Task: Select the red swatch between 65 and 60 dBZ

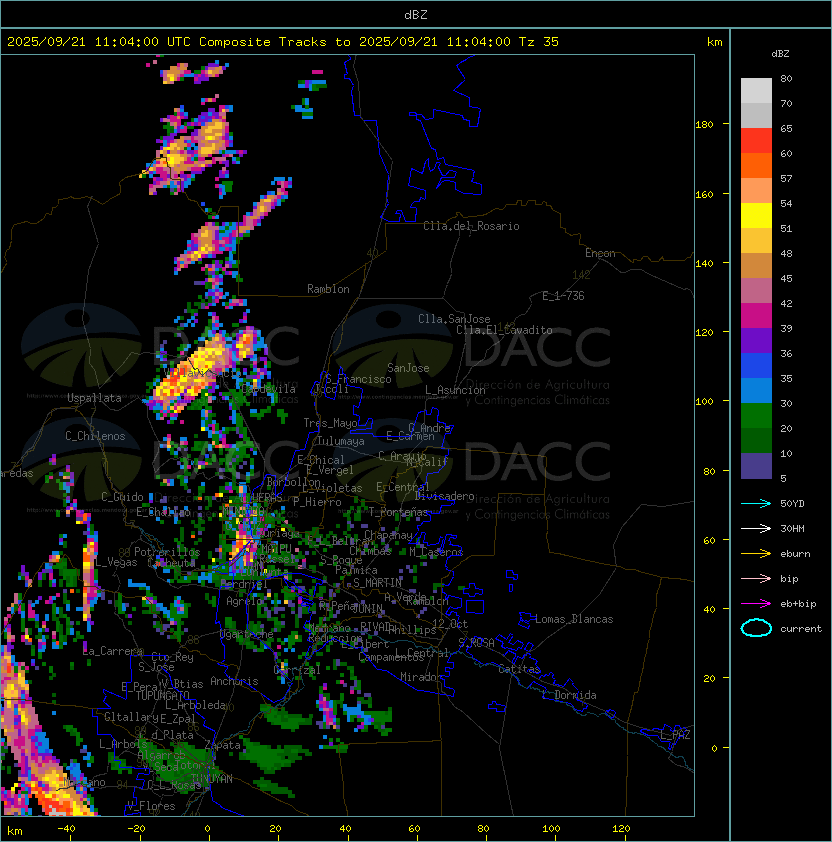Action: point(756,141)
